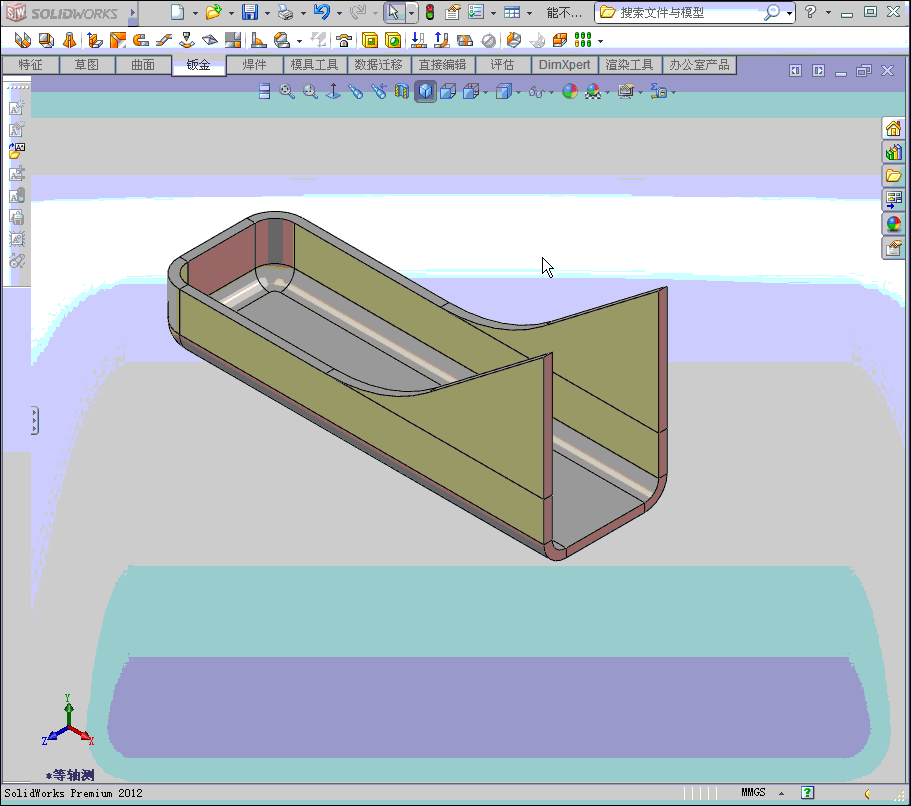Viewport: 911px width, 806px height.
Task: Toggle the shaded with edges display style
Action: [x=426, y=92]
